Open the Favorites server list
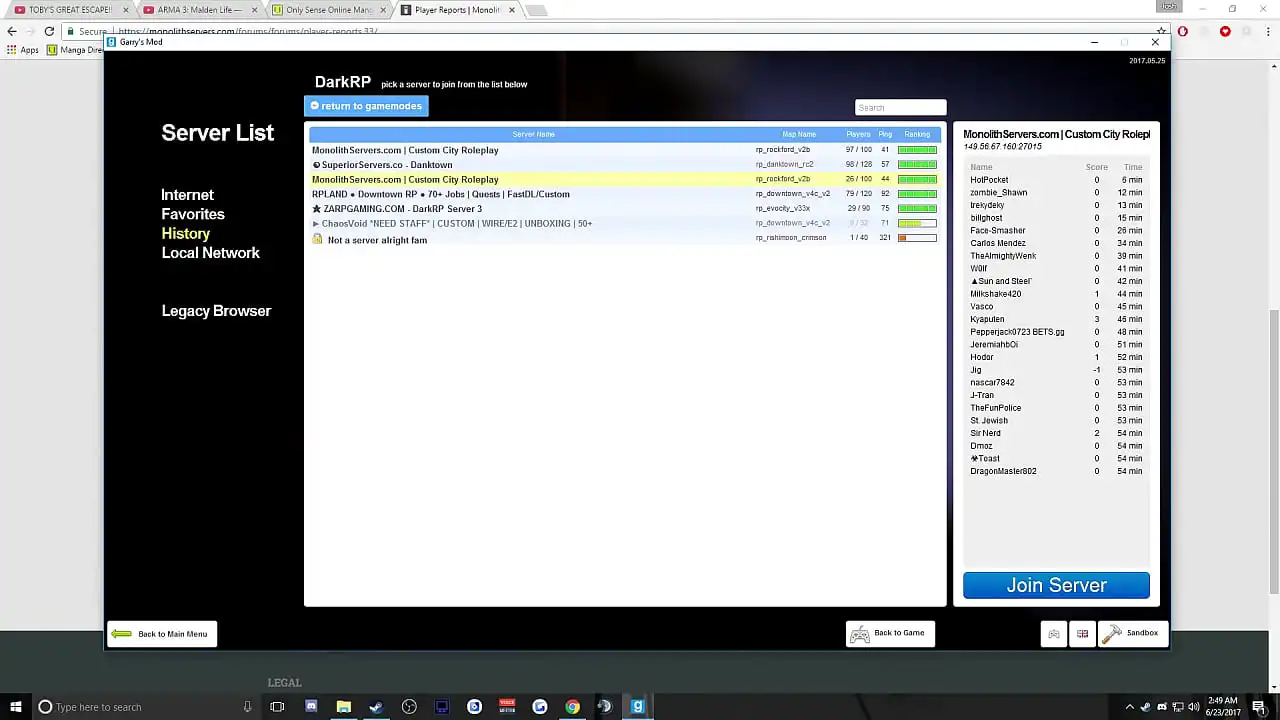Screen dimensions: 1280x720 193,214
